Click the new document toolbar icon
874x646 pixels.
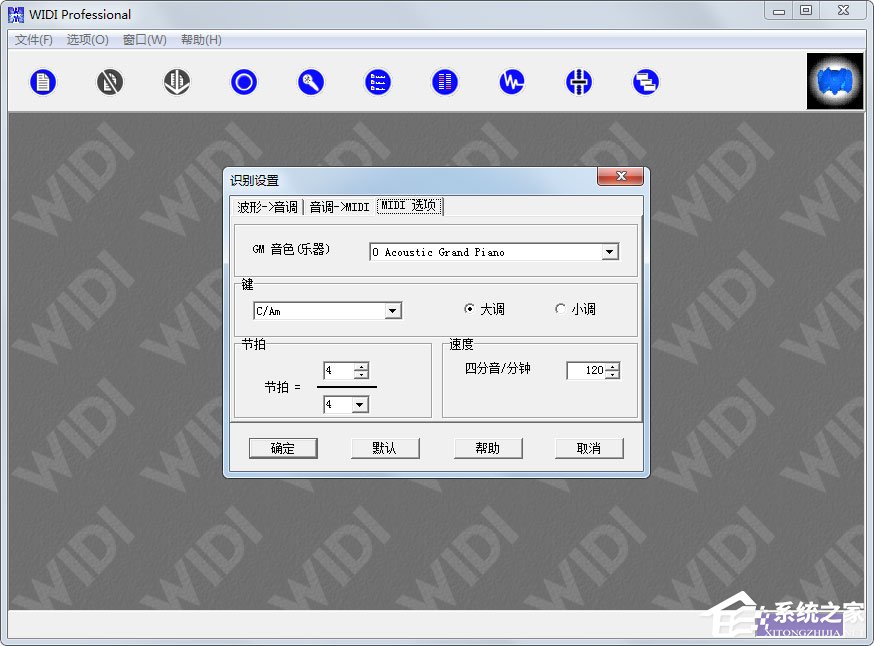(x=43, y=82)
